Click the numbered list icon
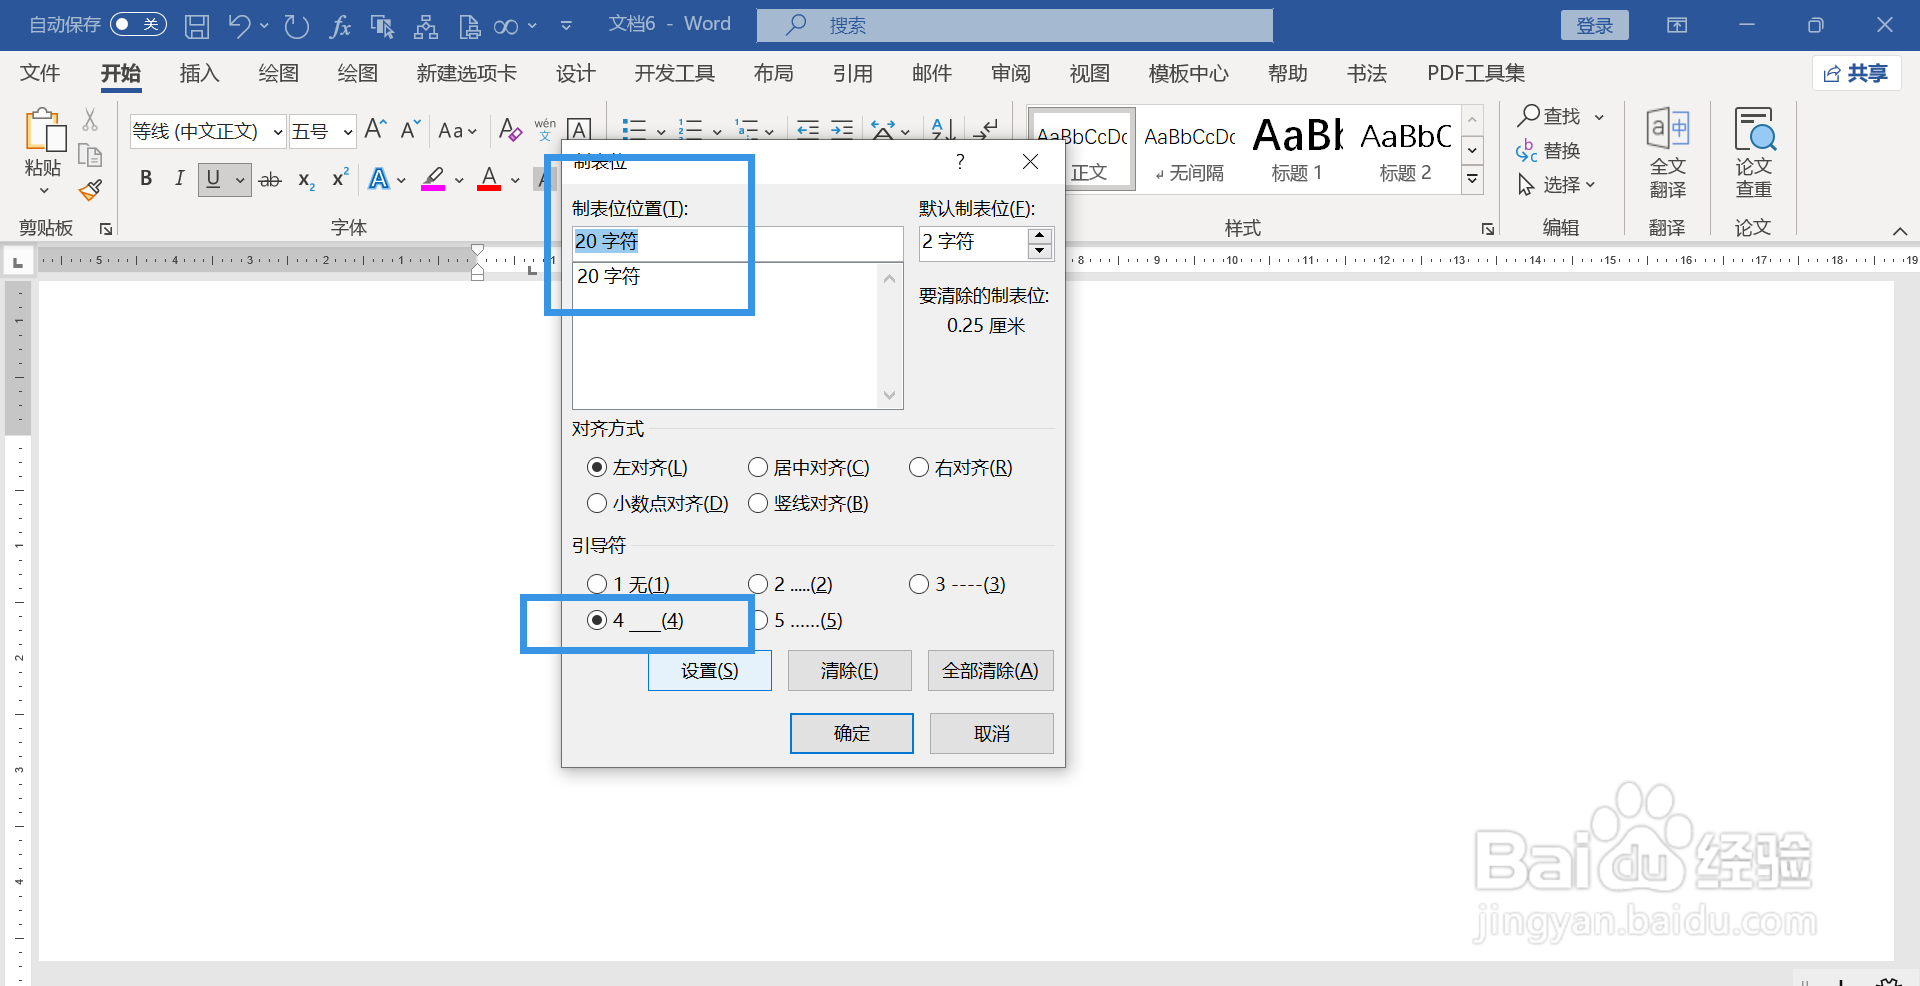The height and width of the screenshot is (986, 1920). click(x=690, y=129)
